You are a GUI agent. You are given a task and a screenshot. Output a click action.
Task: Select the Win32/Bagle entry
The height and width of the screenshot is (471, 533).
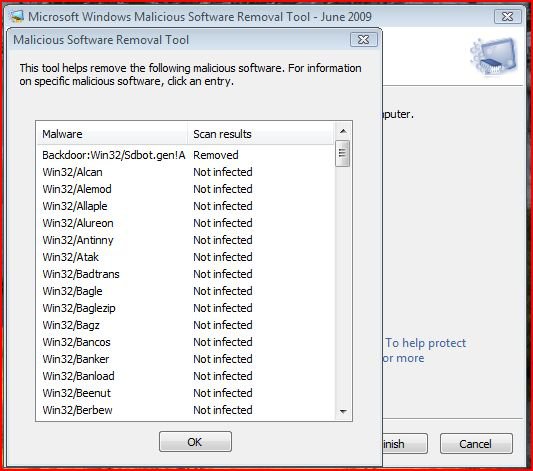[x=185, y=291]
